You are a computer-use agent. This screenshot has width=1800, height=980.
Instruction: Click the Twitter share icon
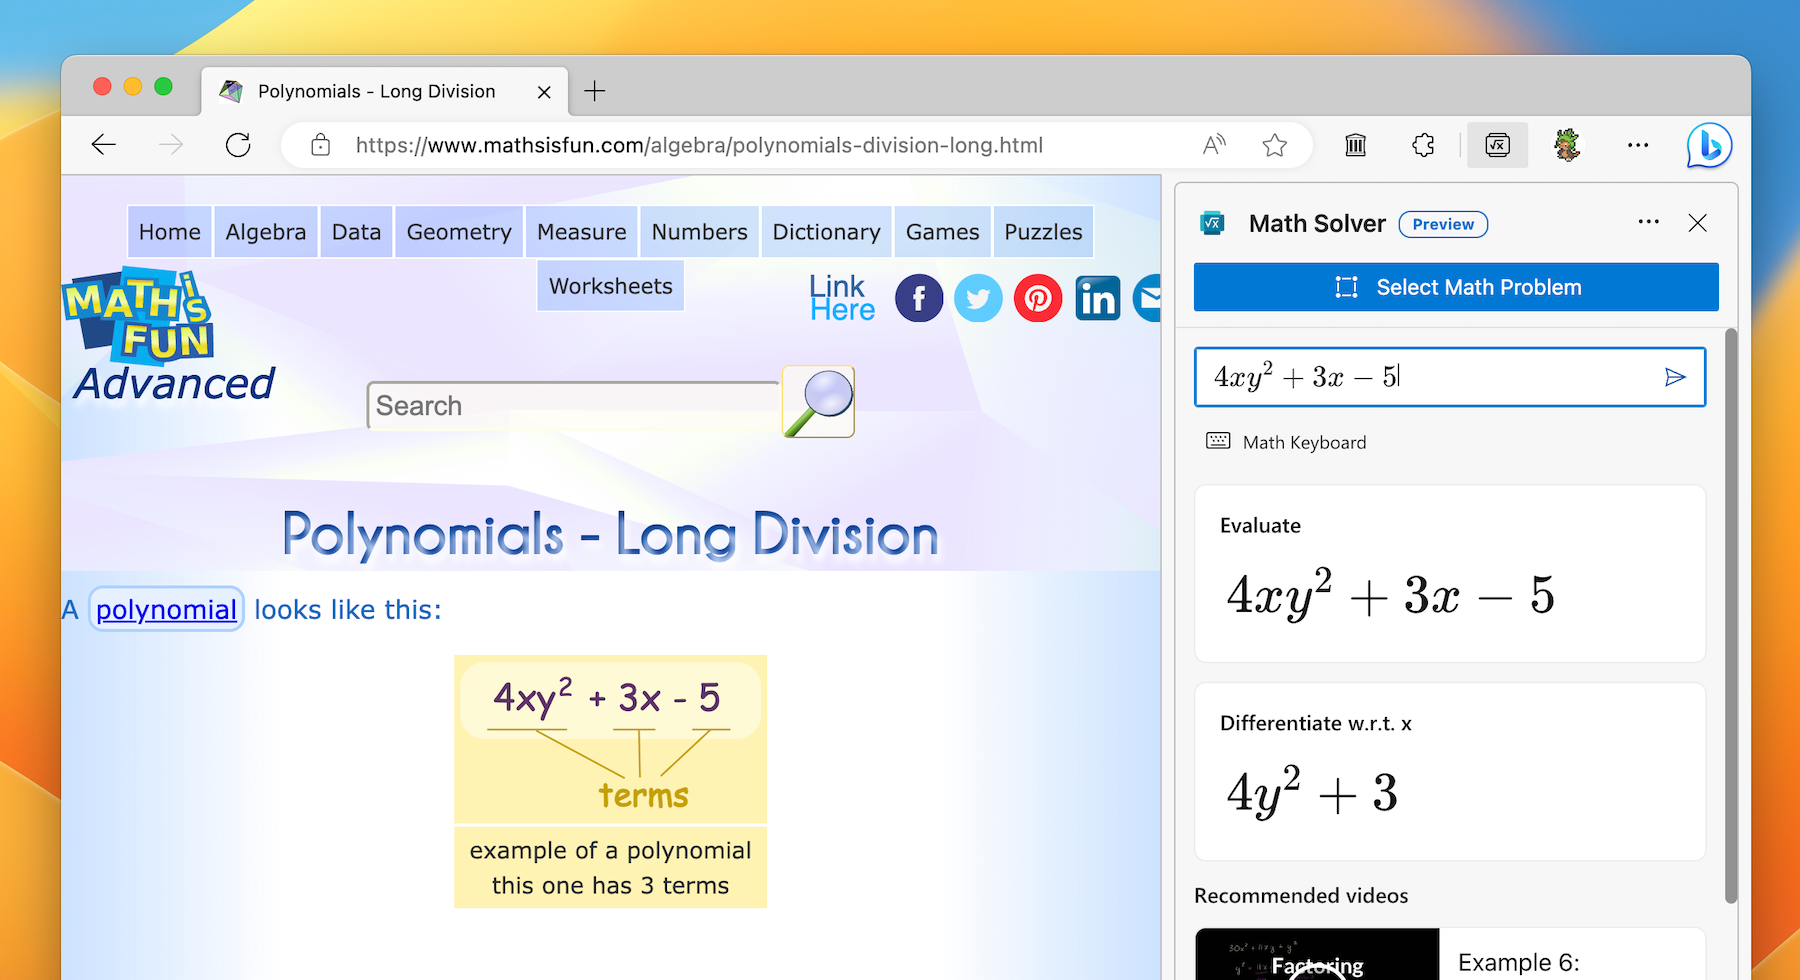[x=978, y=298]
